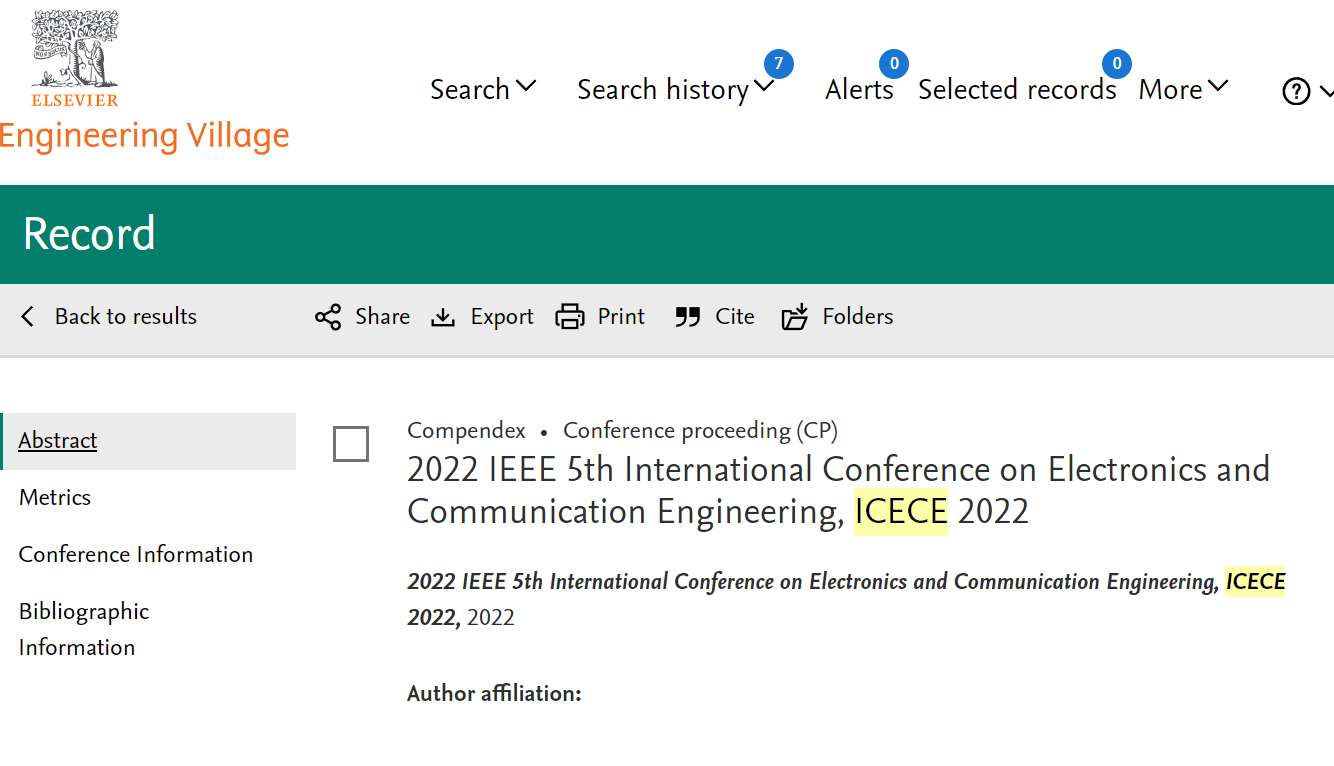Click highlighted ICECE in the title
The image size is (1334, 766).
[x=900, y=512]
